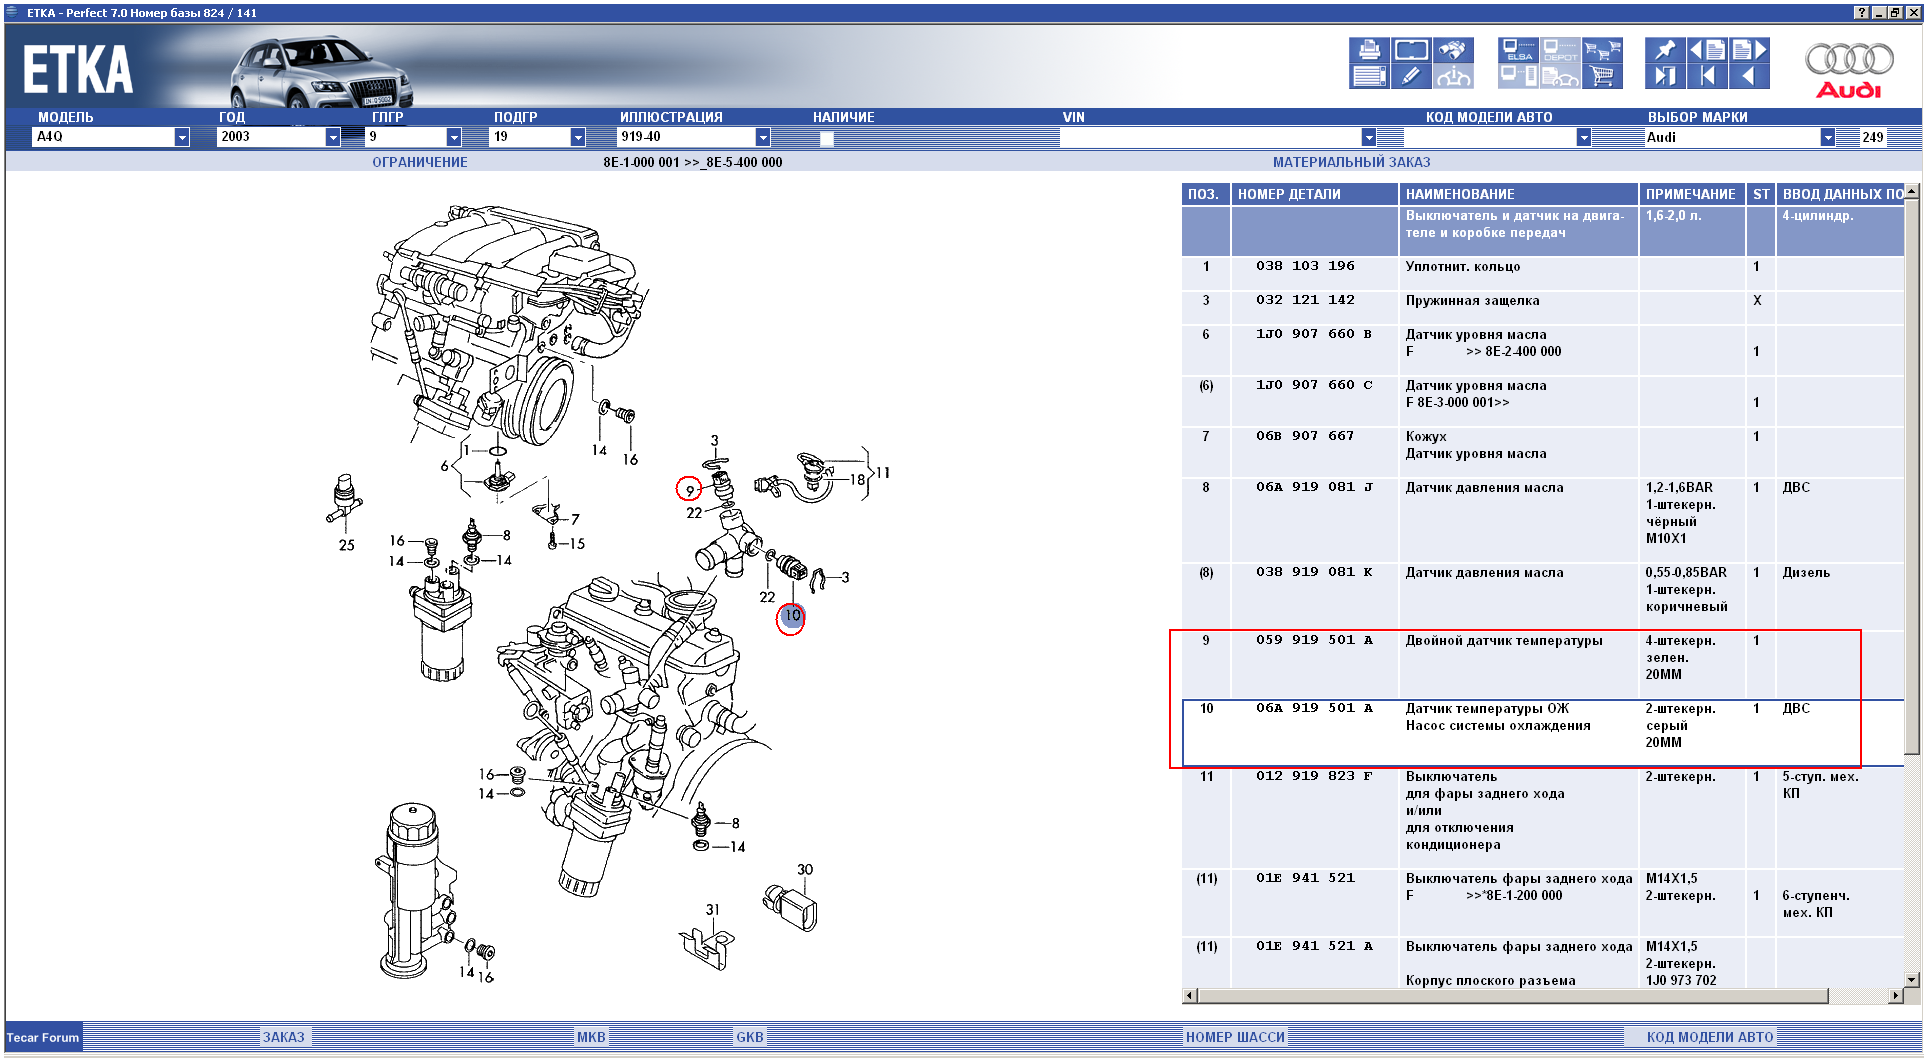Open the ГОД dropdown showing 2003

(x=332, y=137)
